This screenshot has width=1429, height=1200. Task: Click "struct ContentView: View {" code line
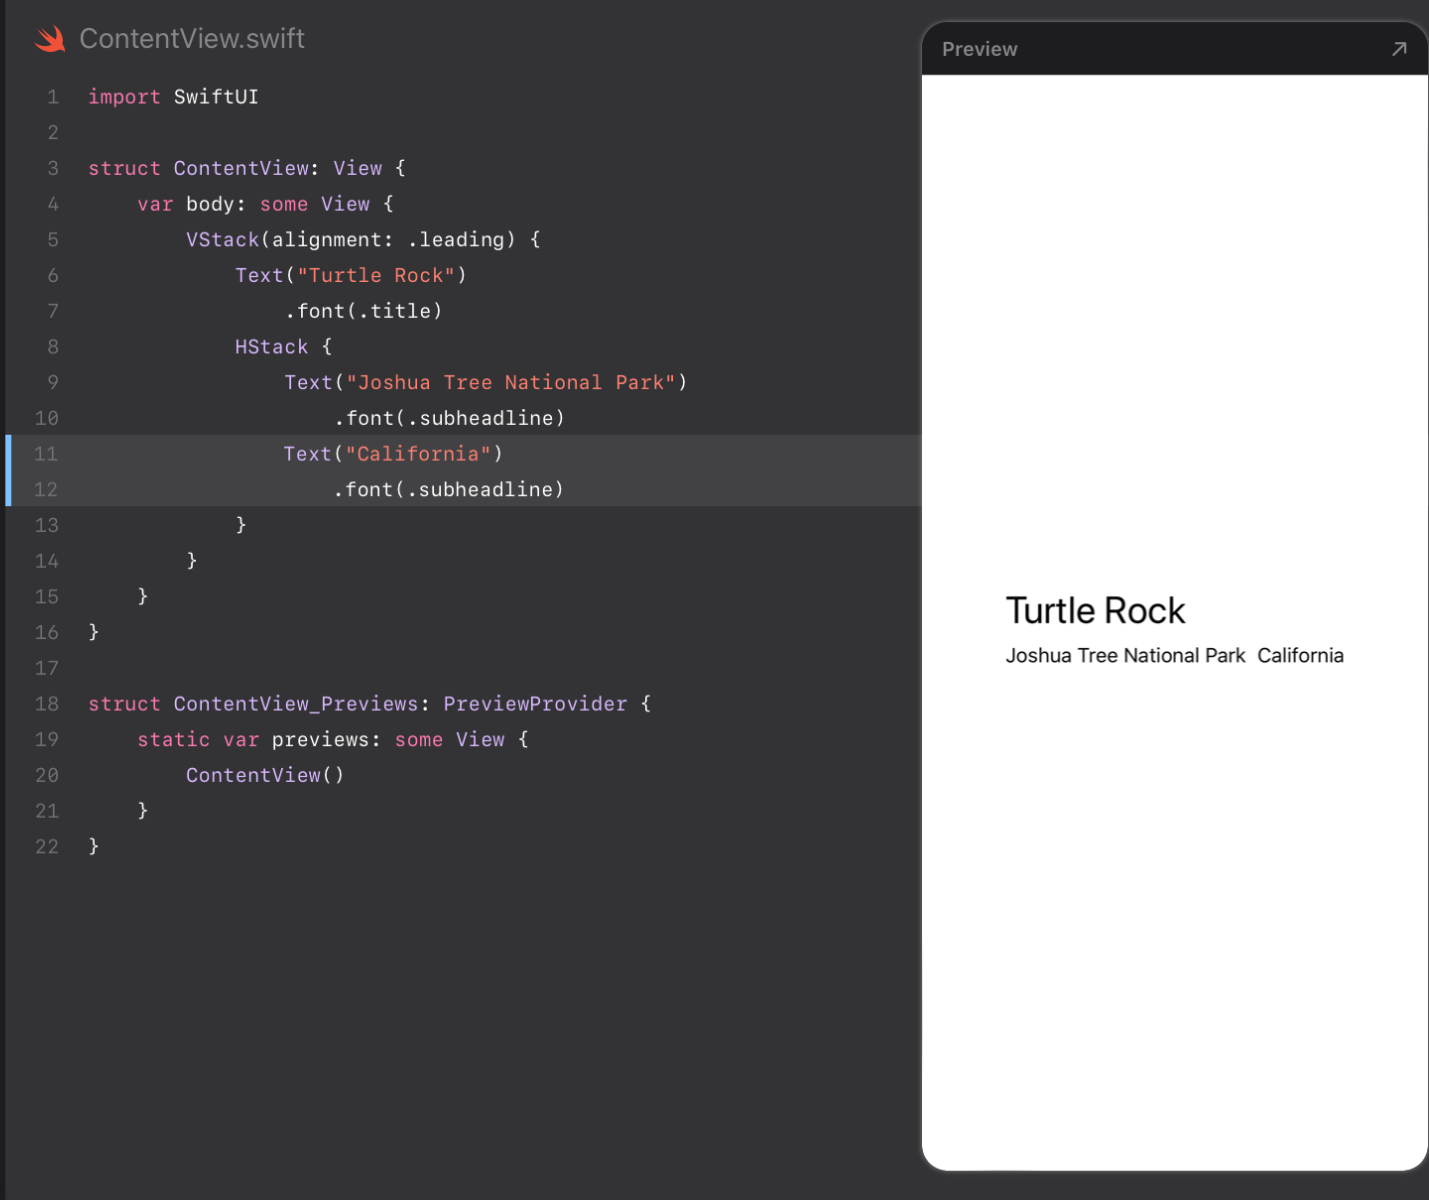(x=247, y=168)
